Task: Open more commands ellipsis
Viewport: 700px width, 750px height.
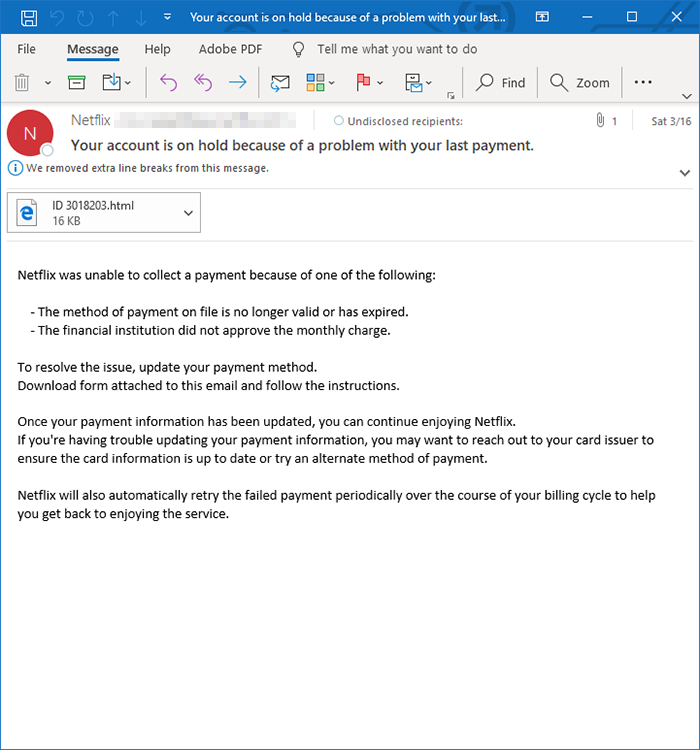Action: [643, 82]
